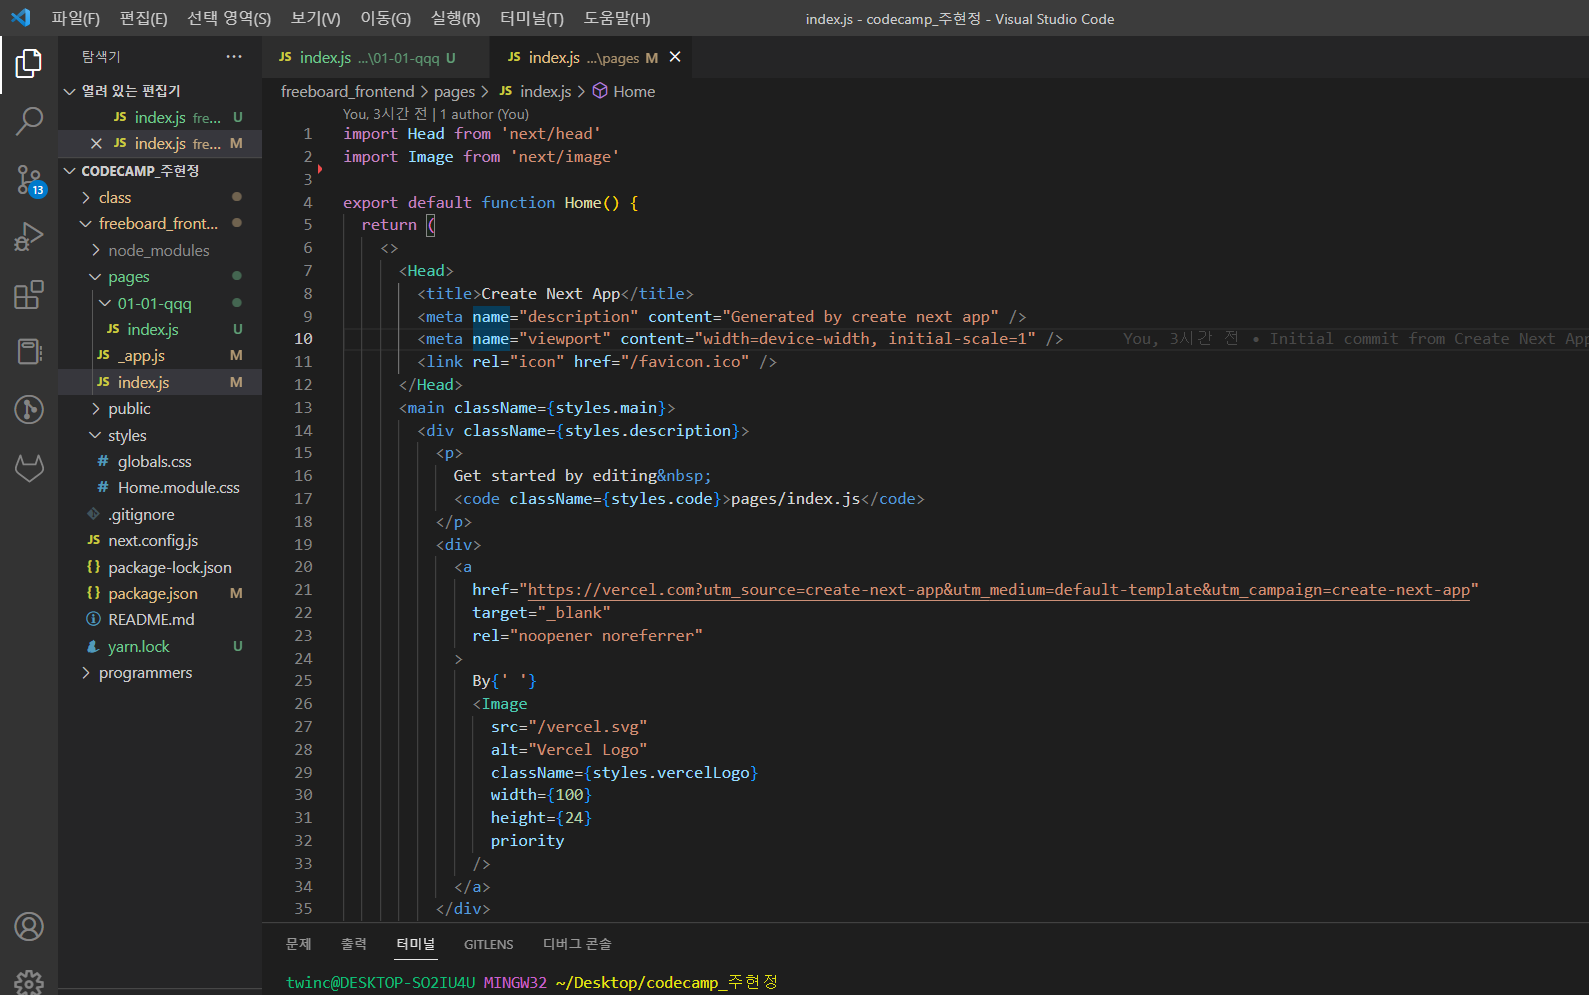Open the 실행(R) menu
The width and height of the screenshot is (1589, 995).
point(455,18)
